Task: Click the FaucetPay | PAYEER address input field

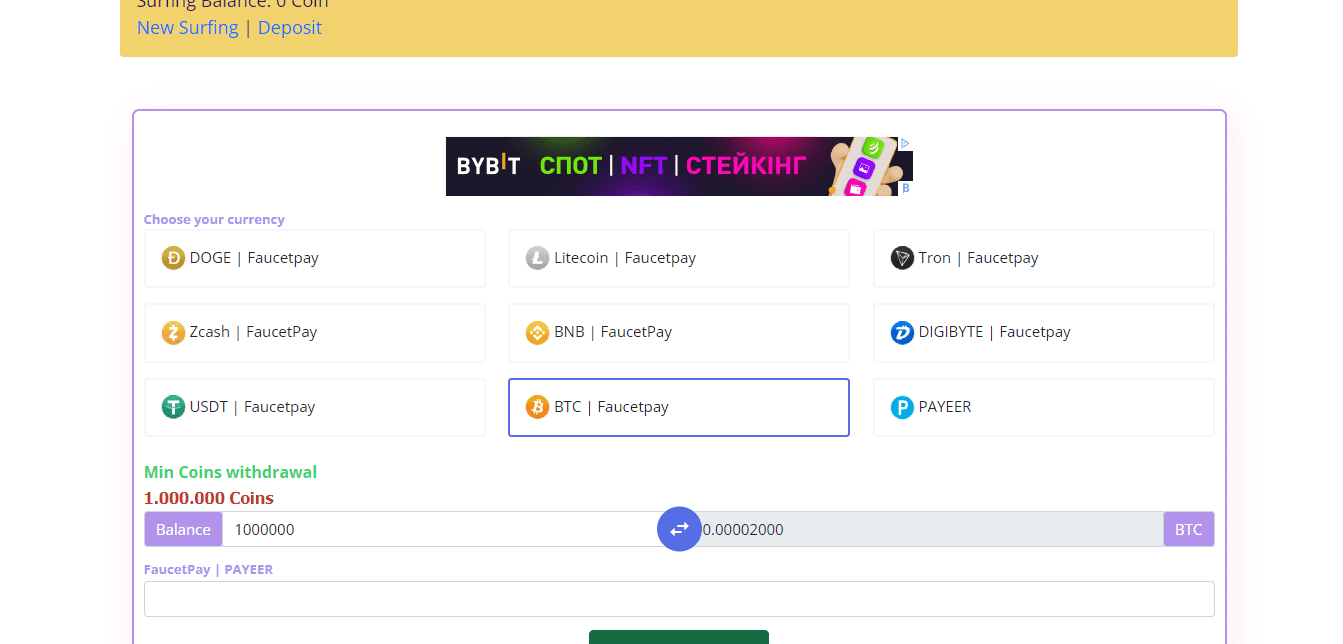Action: (x=678, y=599)
